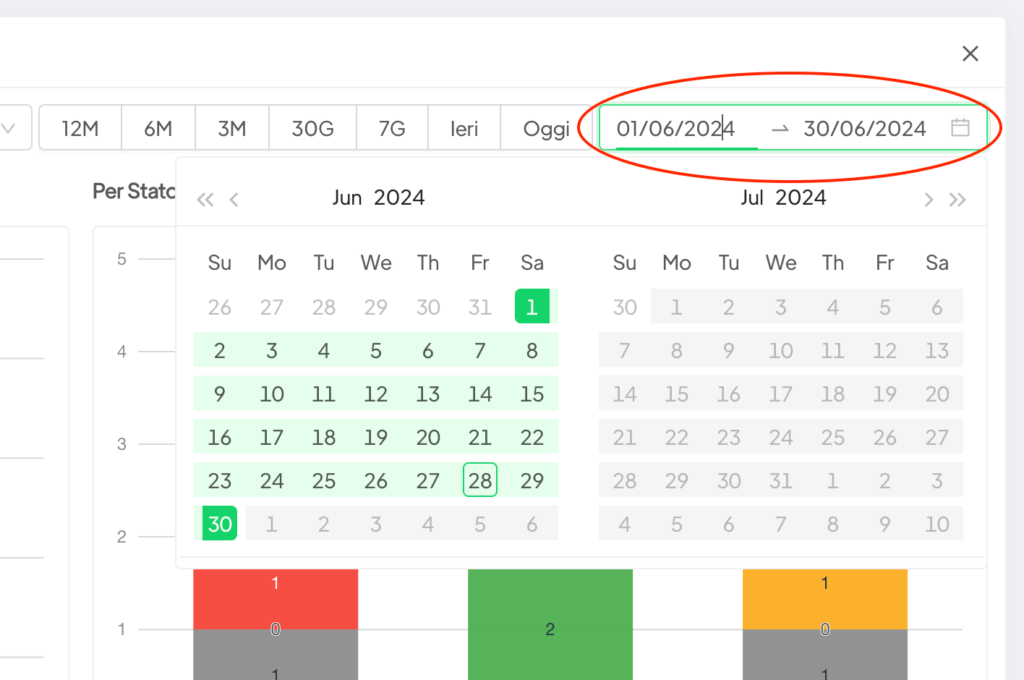Jump to next year with double-right arrow
Viewport: 1024px width, 680px height.
[958, 199]
